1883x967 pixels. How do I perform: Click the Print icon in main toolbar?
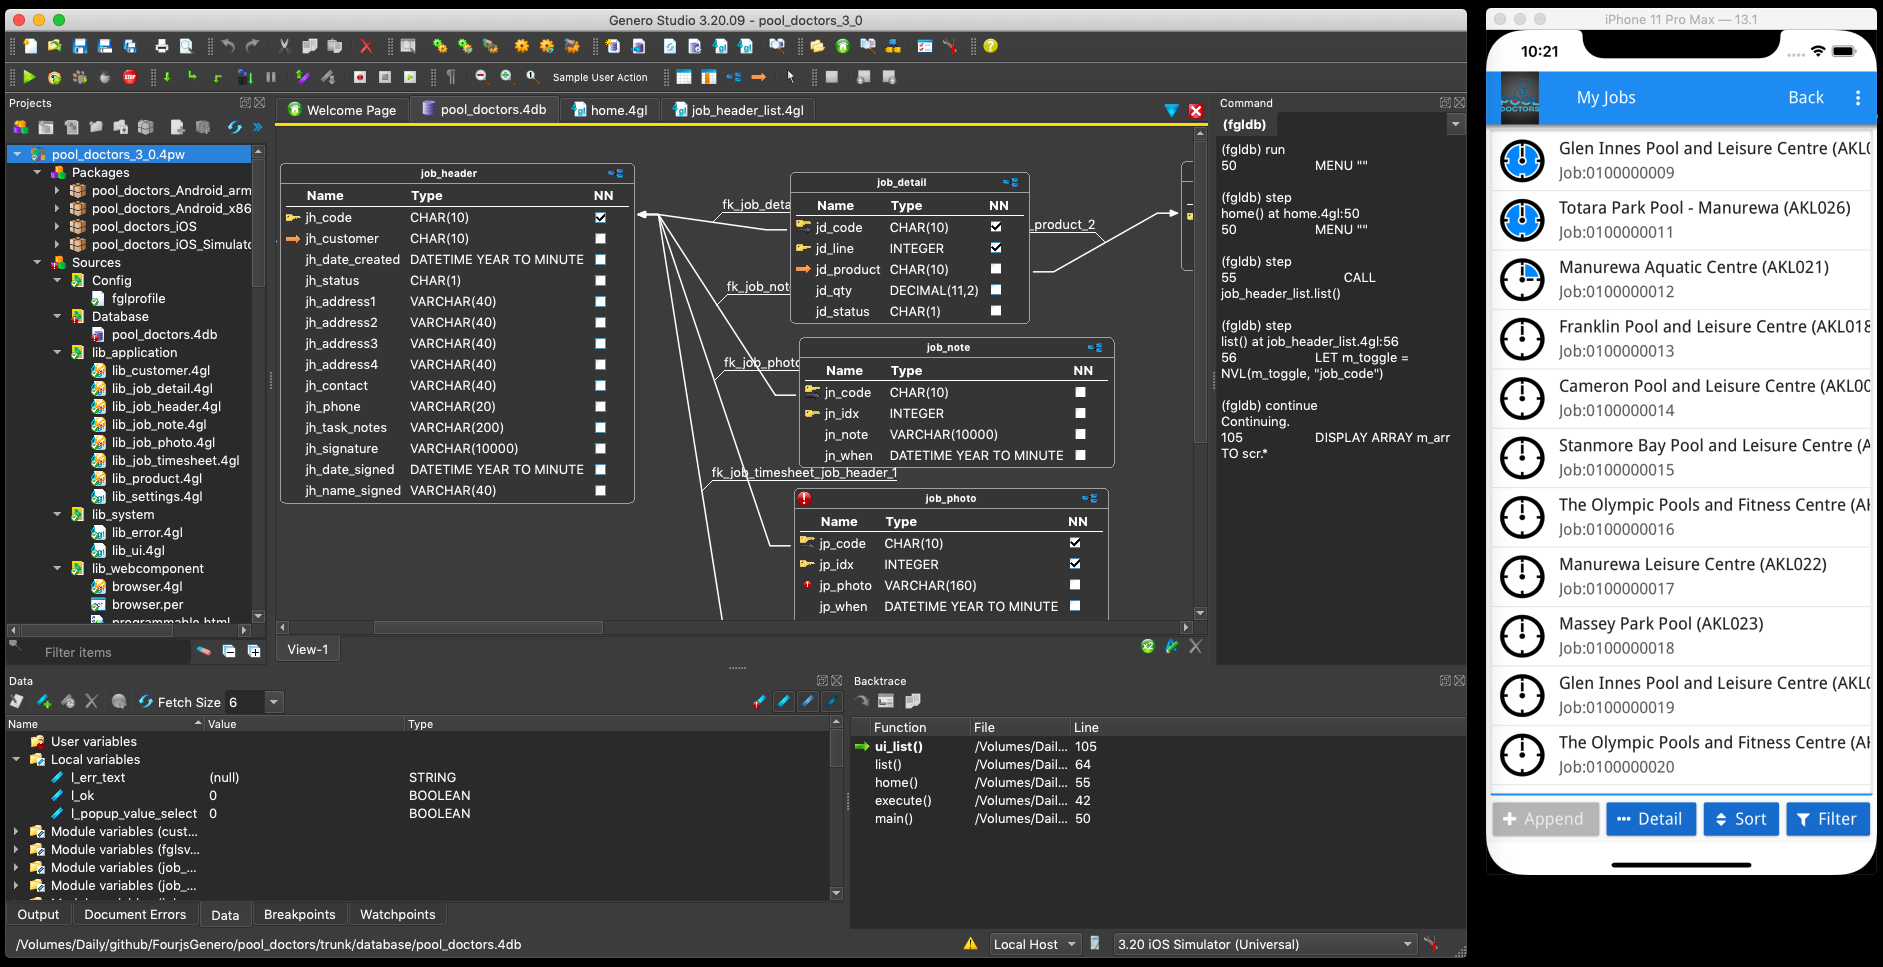pos(162,46)
